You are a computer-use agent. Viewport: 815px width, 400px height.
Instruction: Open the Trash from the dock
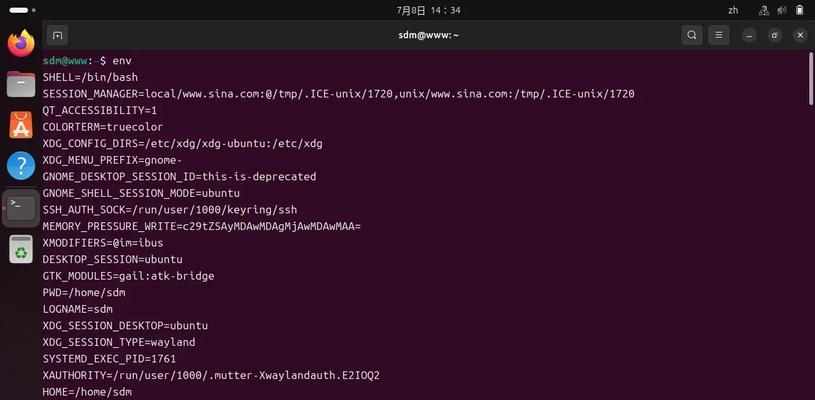[x=21, y=249]
